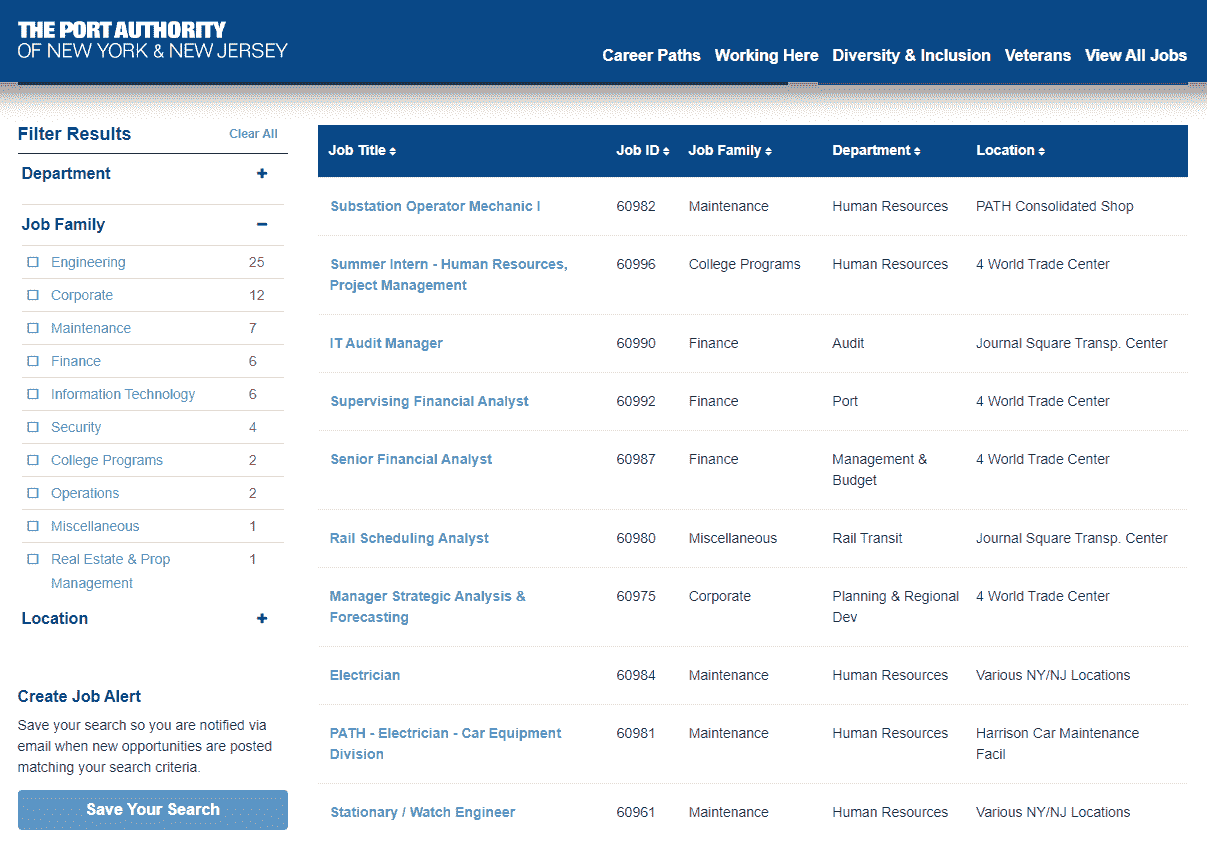Viewport: 1207px width, 841px height.
Task: Click the Port department cell
Action: coord(845,401)
